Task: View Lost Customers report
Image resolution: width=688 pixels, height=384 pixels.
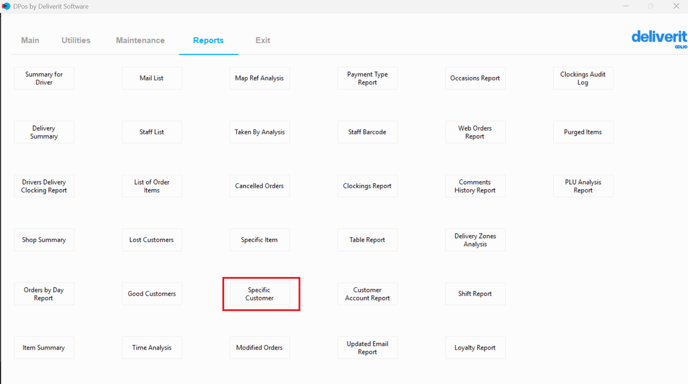Action: (x=152, y=240)
